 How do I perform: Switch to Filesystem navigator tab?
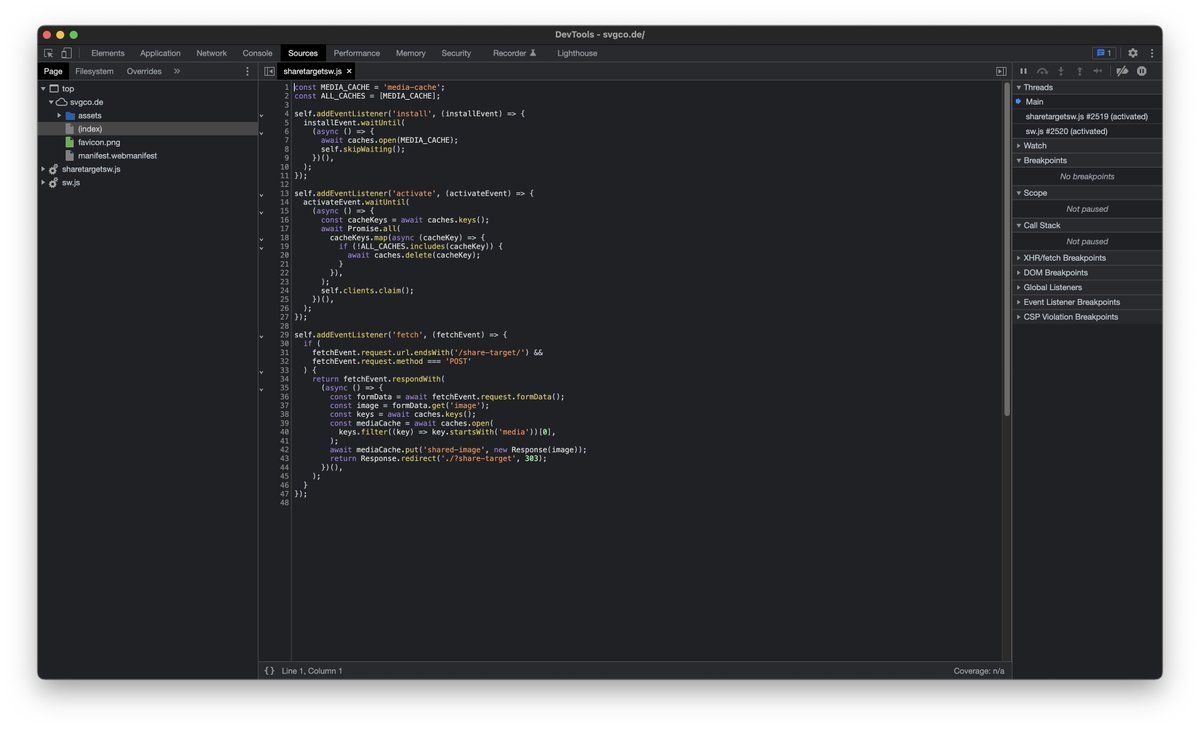pos(94,71)
